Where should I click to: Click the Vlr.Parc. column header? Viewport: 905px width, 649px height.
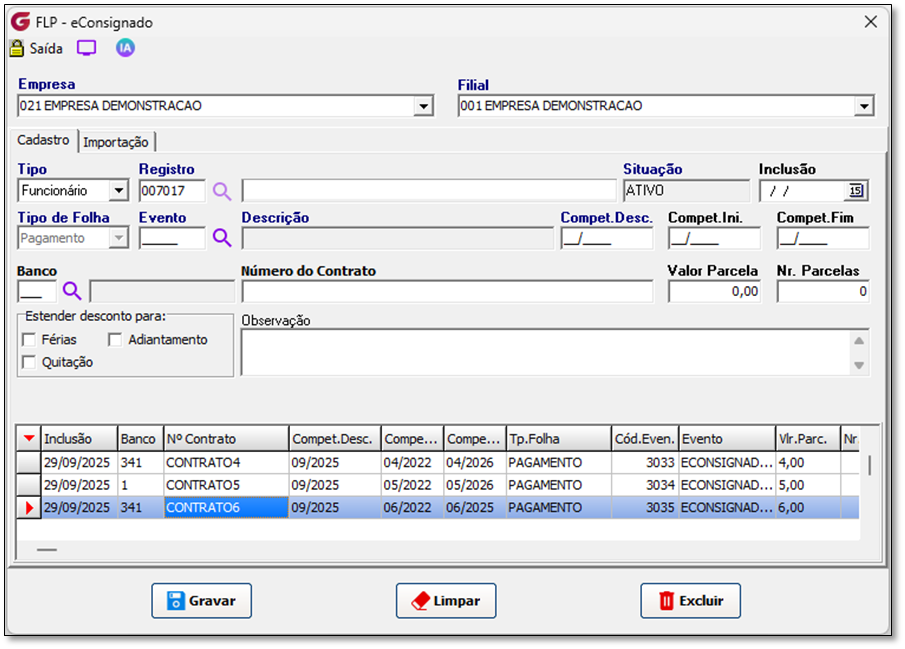pos(808,439)
